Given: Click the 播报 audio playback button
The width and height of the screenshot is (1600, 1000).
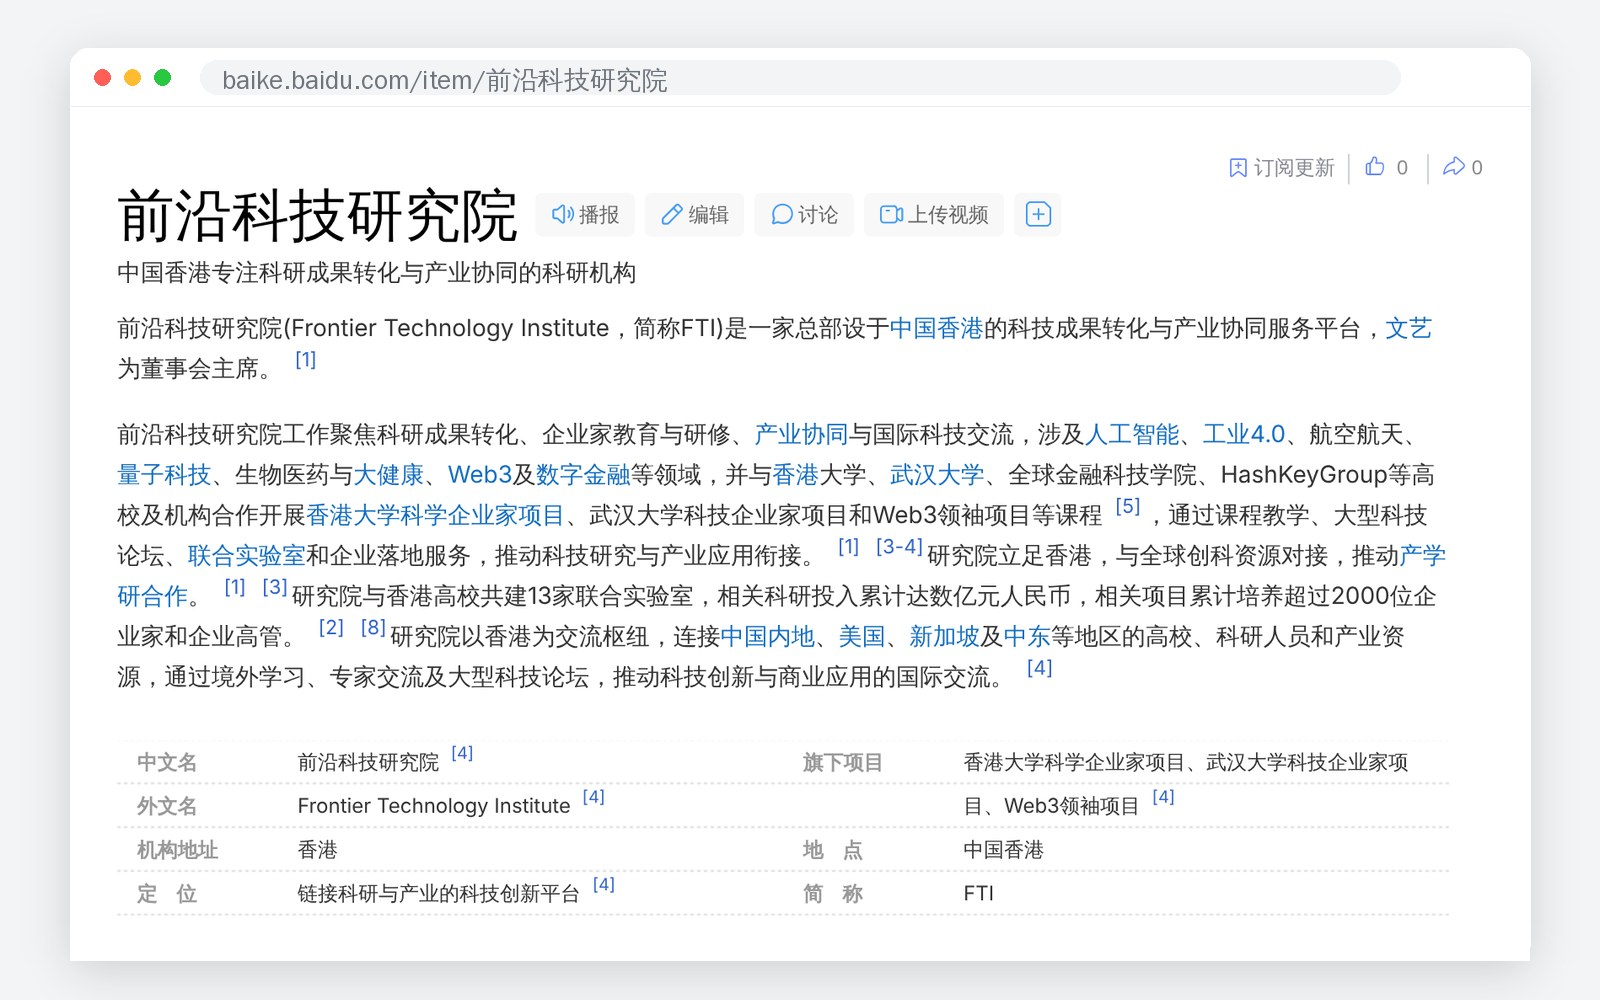Looking at the screenshot, I should (x=585, y=215).
